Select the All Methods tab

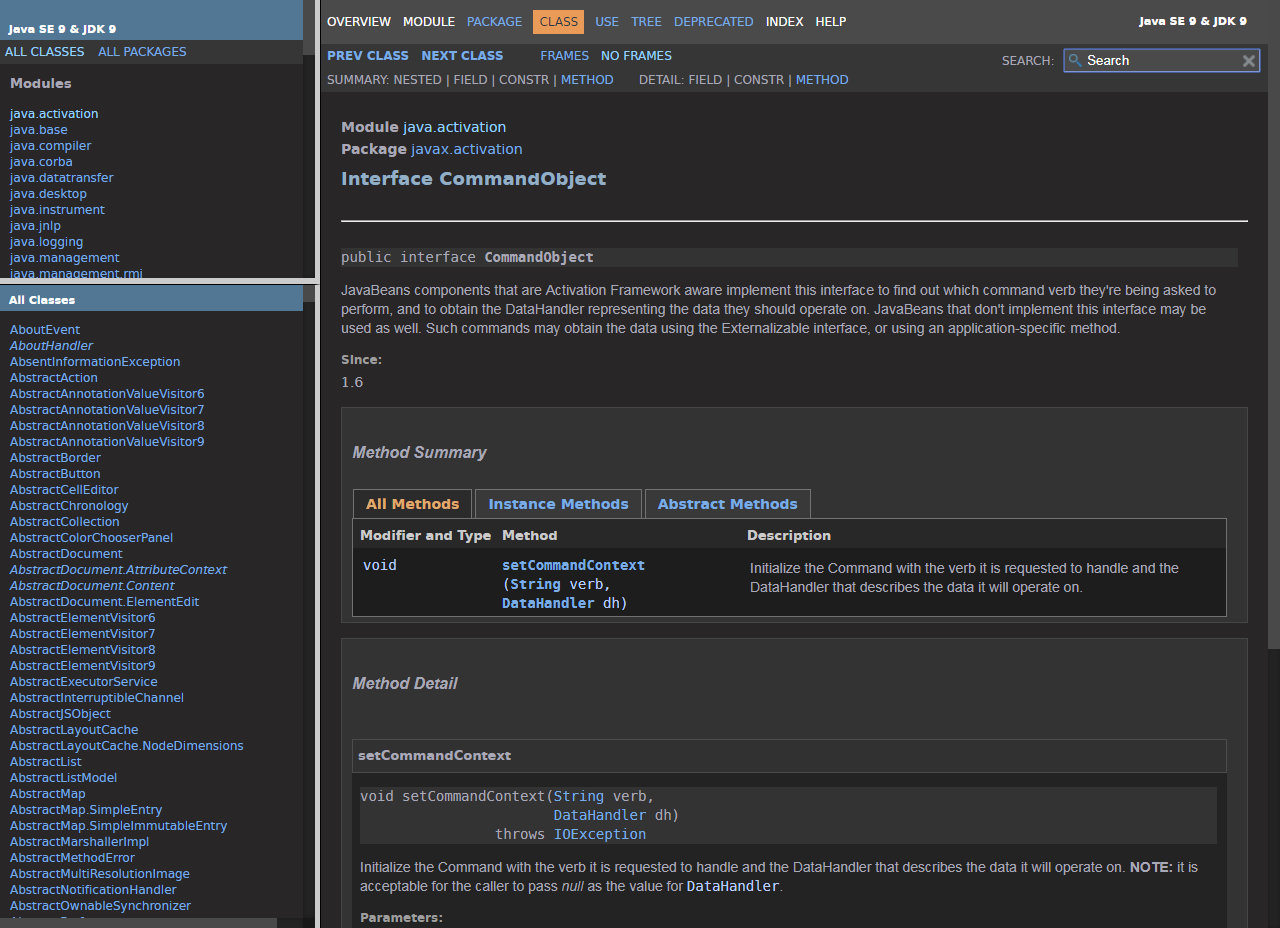coord(412,504)
